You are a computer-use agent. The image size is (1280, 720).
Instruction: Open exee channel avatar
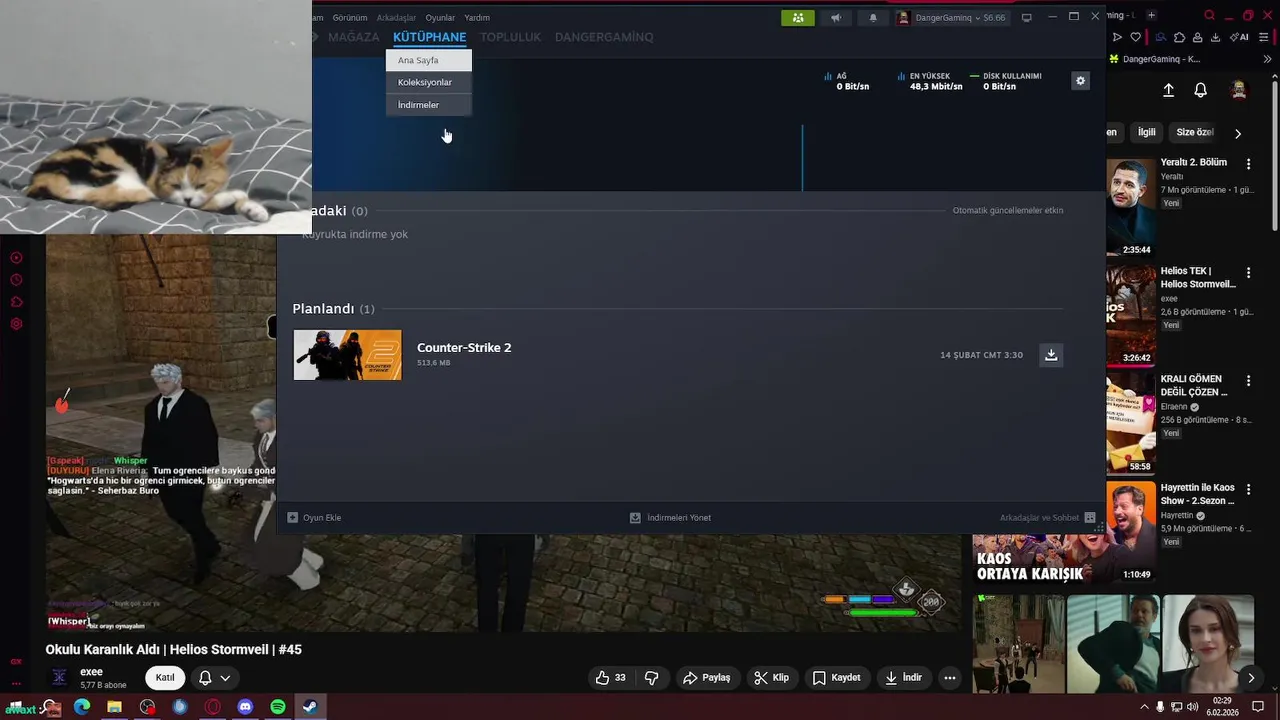[60, 677]
